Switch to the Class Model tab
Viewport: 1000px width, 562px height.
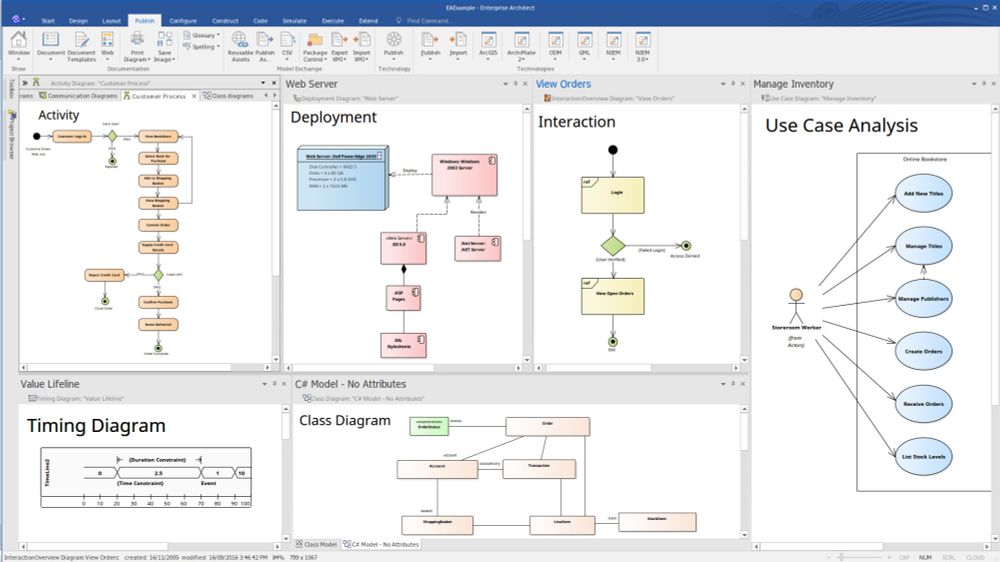pos(316,545)
